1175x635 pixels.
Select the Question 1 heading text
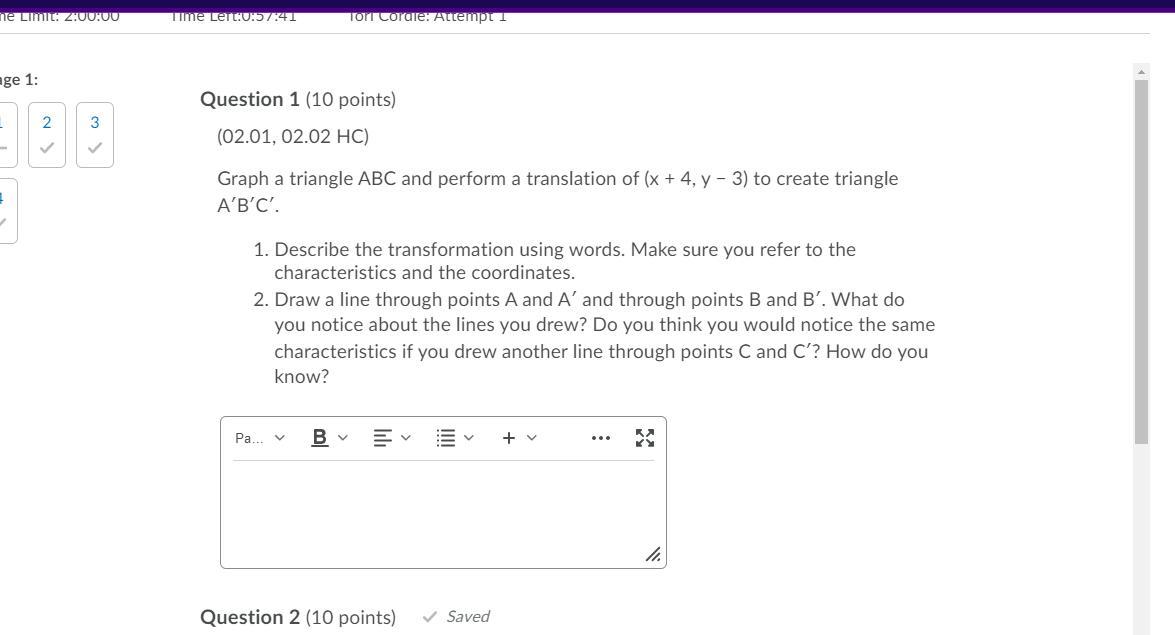[297, 99]
